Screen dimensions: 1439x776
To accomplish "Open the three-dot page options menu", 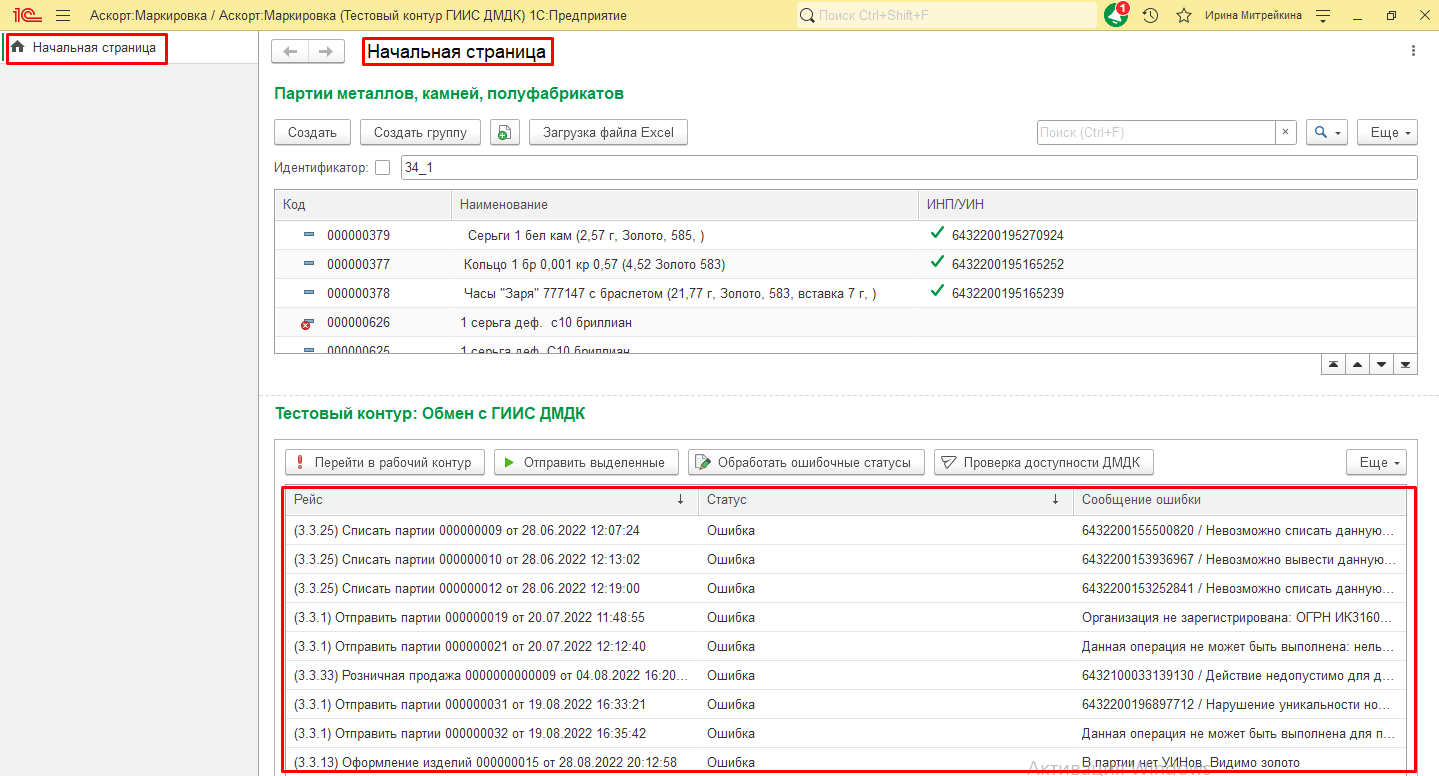I will (1413, 51).
